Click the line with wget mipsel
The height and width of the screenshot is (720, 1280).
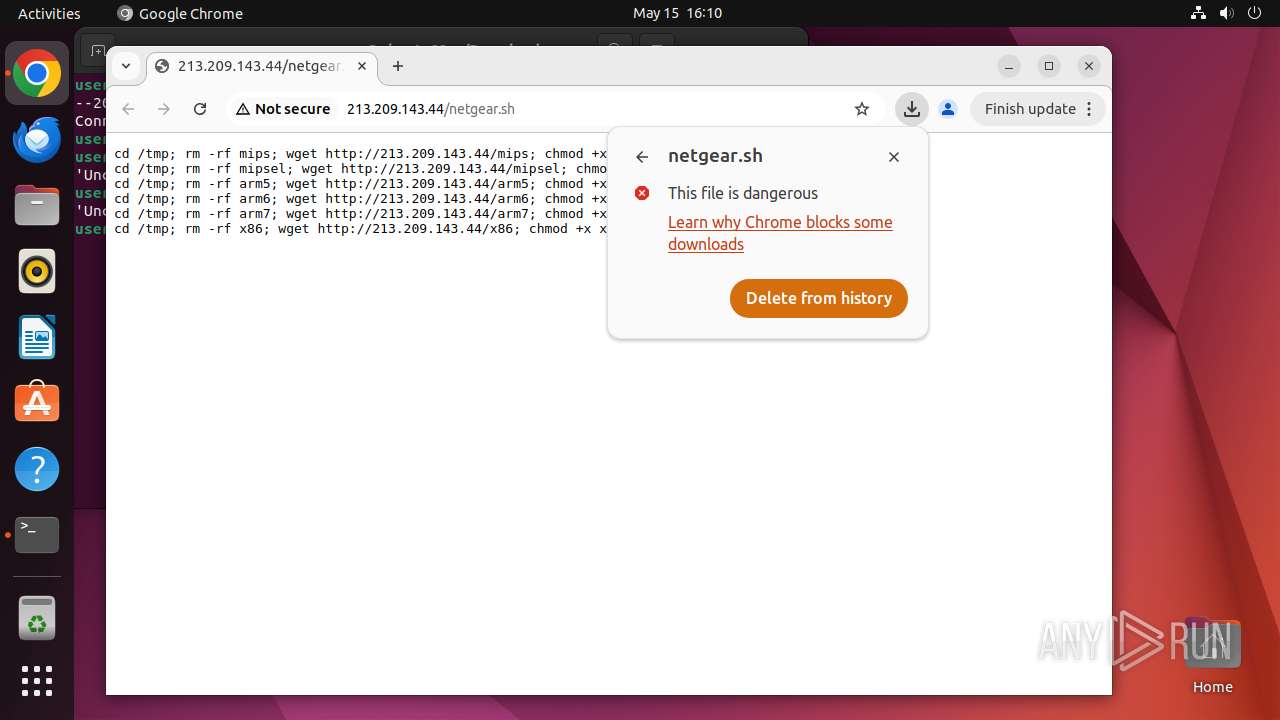[361, 169]
